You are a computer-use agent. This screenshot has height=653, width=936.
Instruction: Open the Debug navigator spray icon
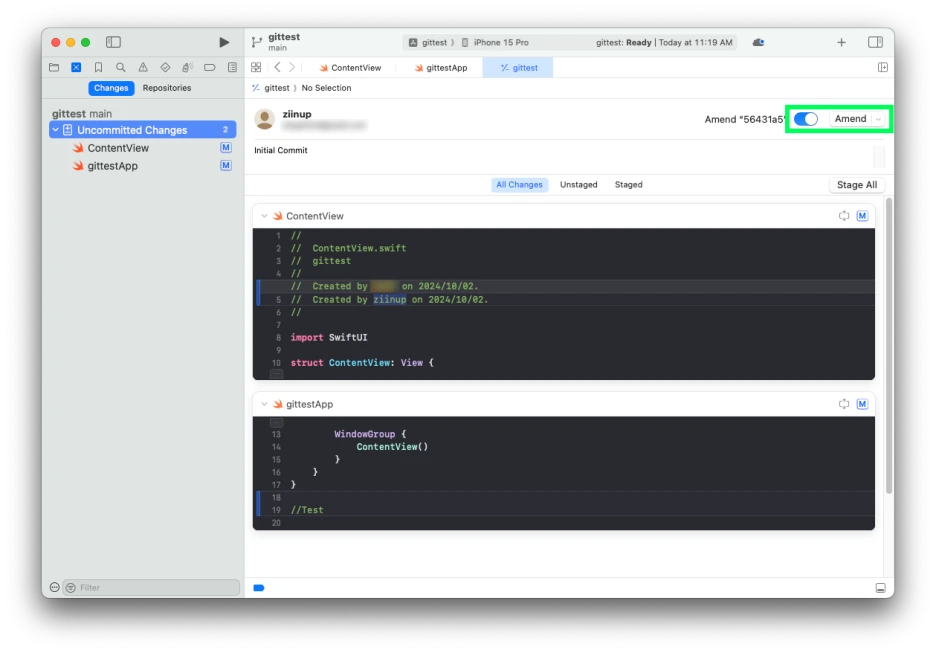pyautogui.click(x=187, y=67)
